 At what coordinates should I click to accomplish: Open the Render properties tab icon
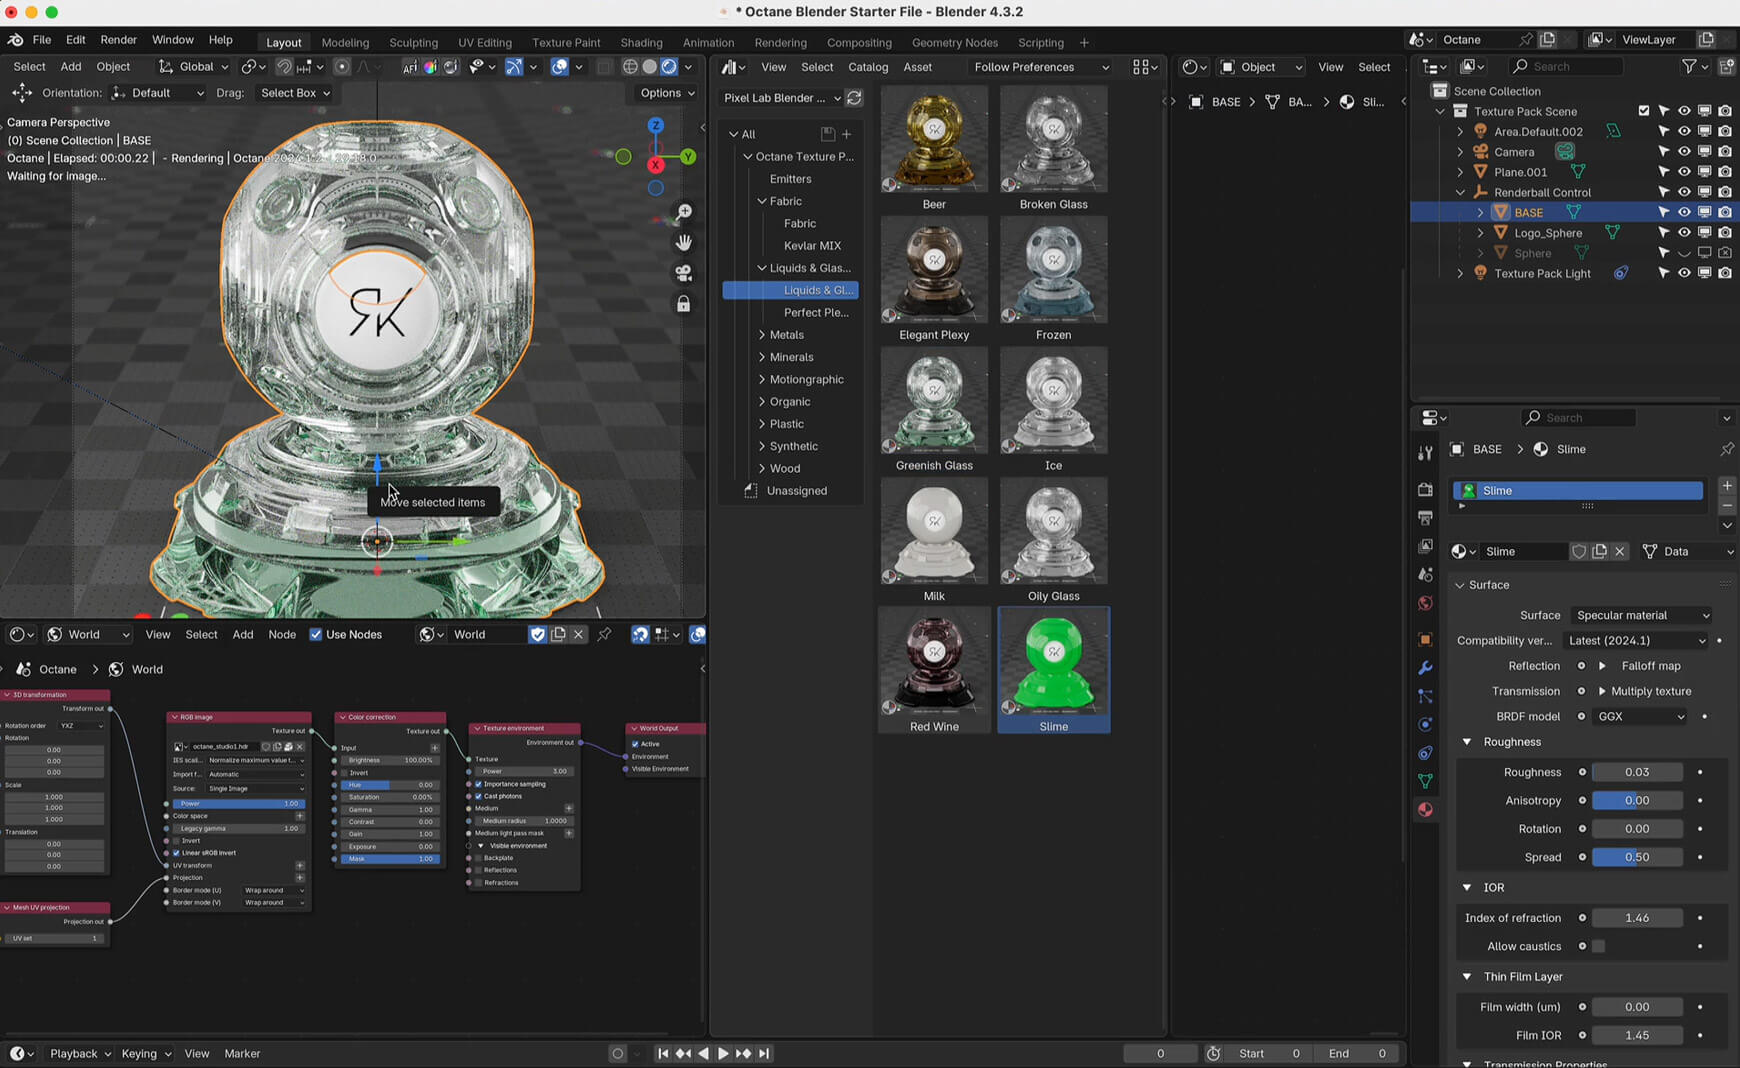1425,489
